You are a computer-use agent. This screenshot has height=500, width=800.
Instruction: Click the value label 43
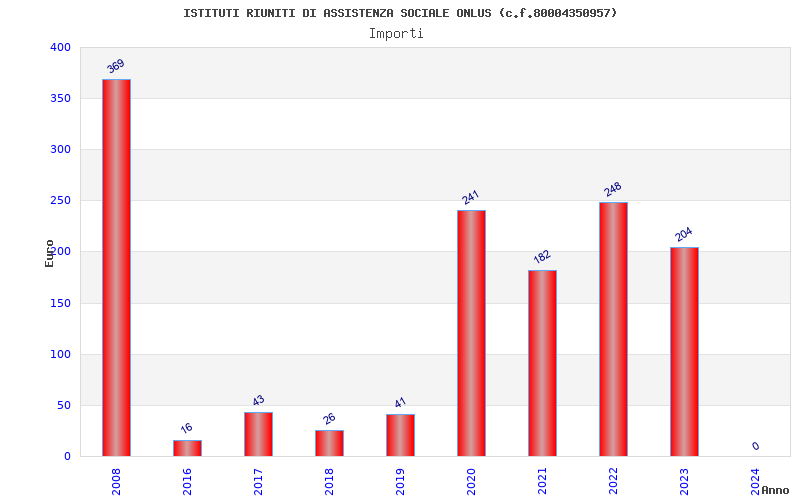(x=258, y=401)
